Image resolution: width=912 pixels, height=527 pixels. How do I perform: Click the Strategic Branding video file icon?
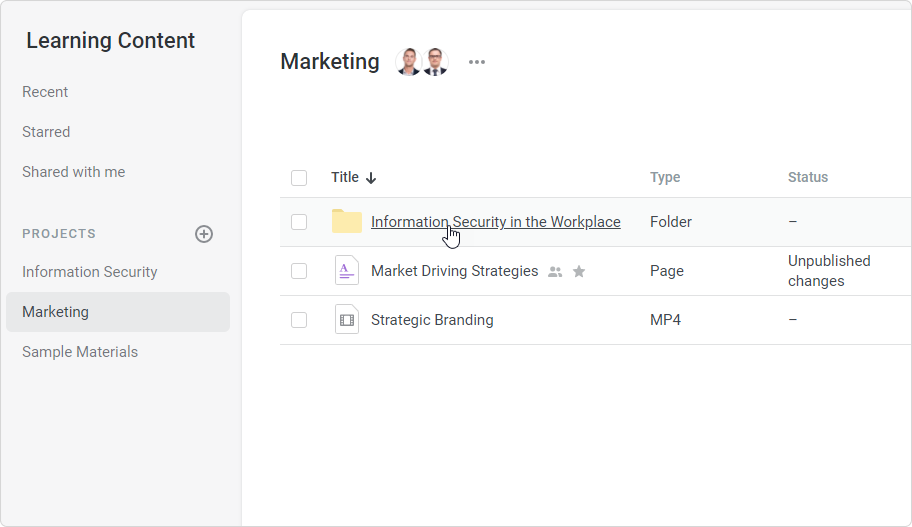pyautogui.click(x=347, y=319)
